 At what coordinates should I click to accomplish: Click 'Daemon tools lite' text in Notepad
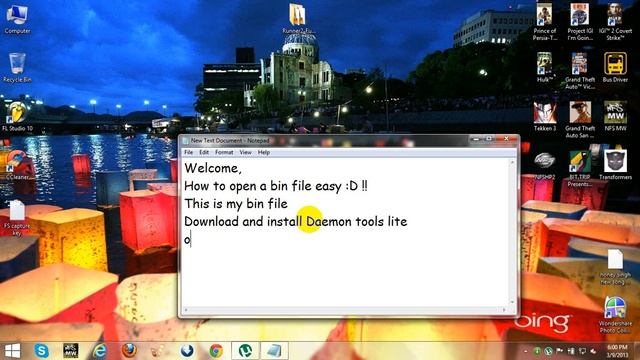coord(356,222)
